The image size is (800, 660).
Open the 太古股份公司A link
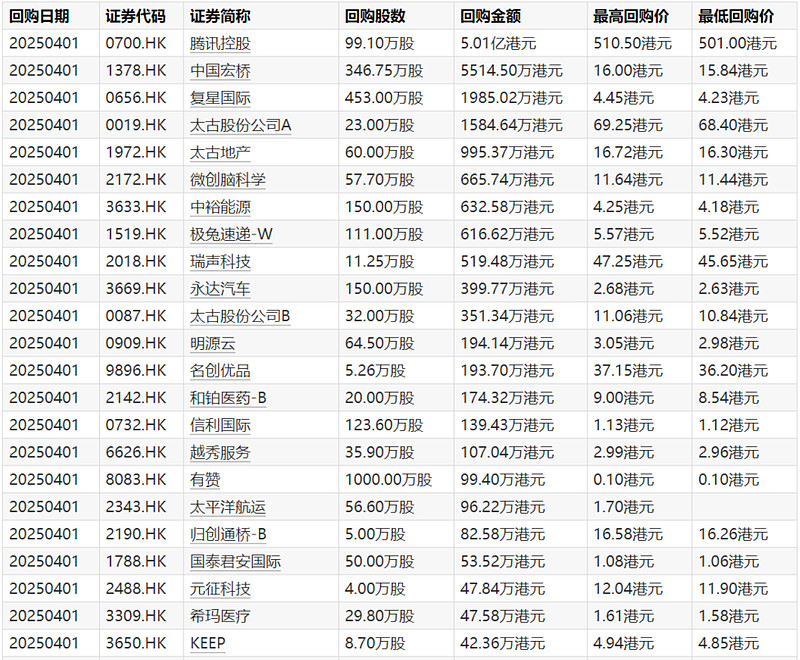click(240, 125)
